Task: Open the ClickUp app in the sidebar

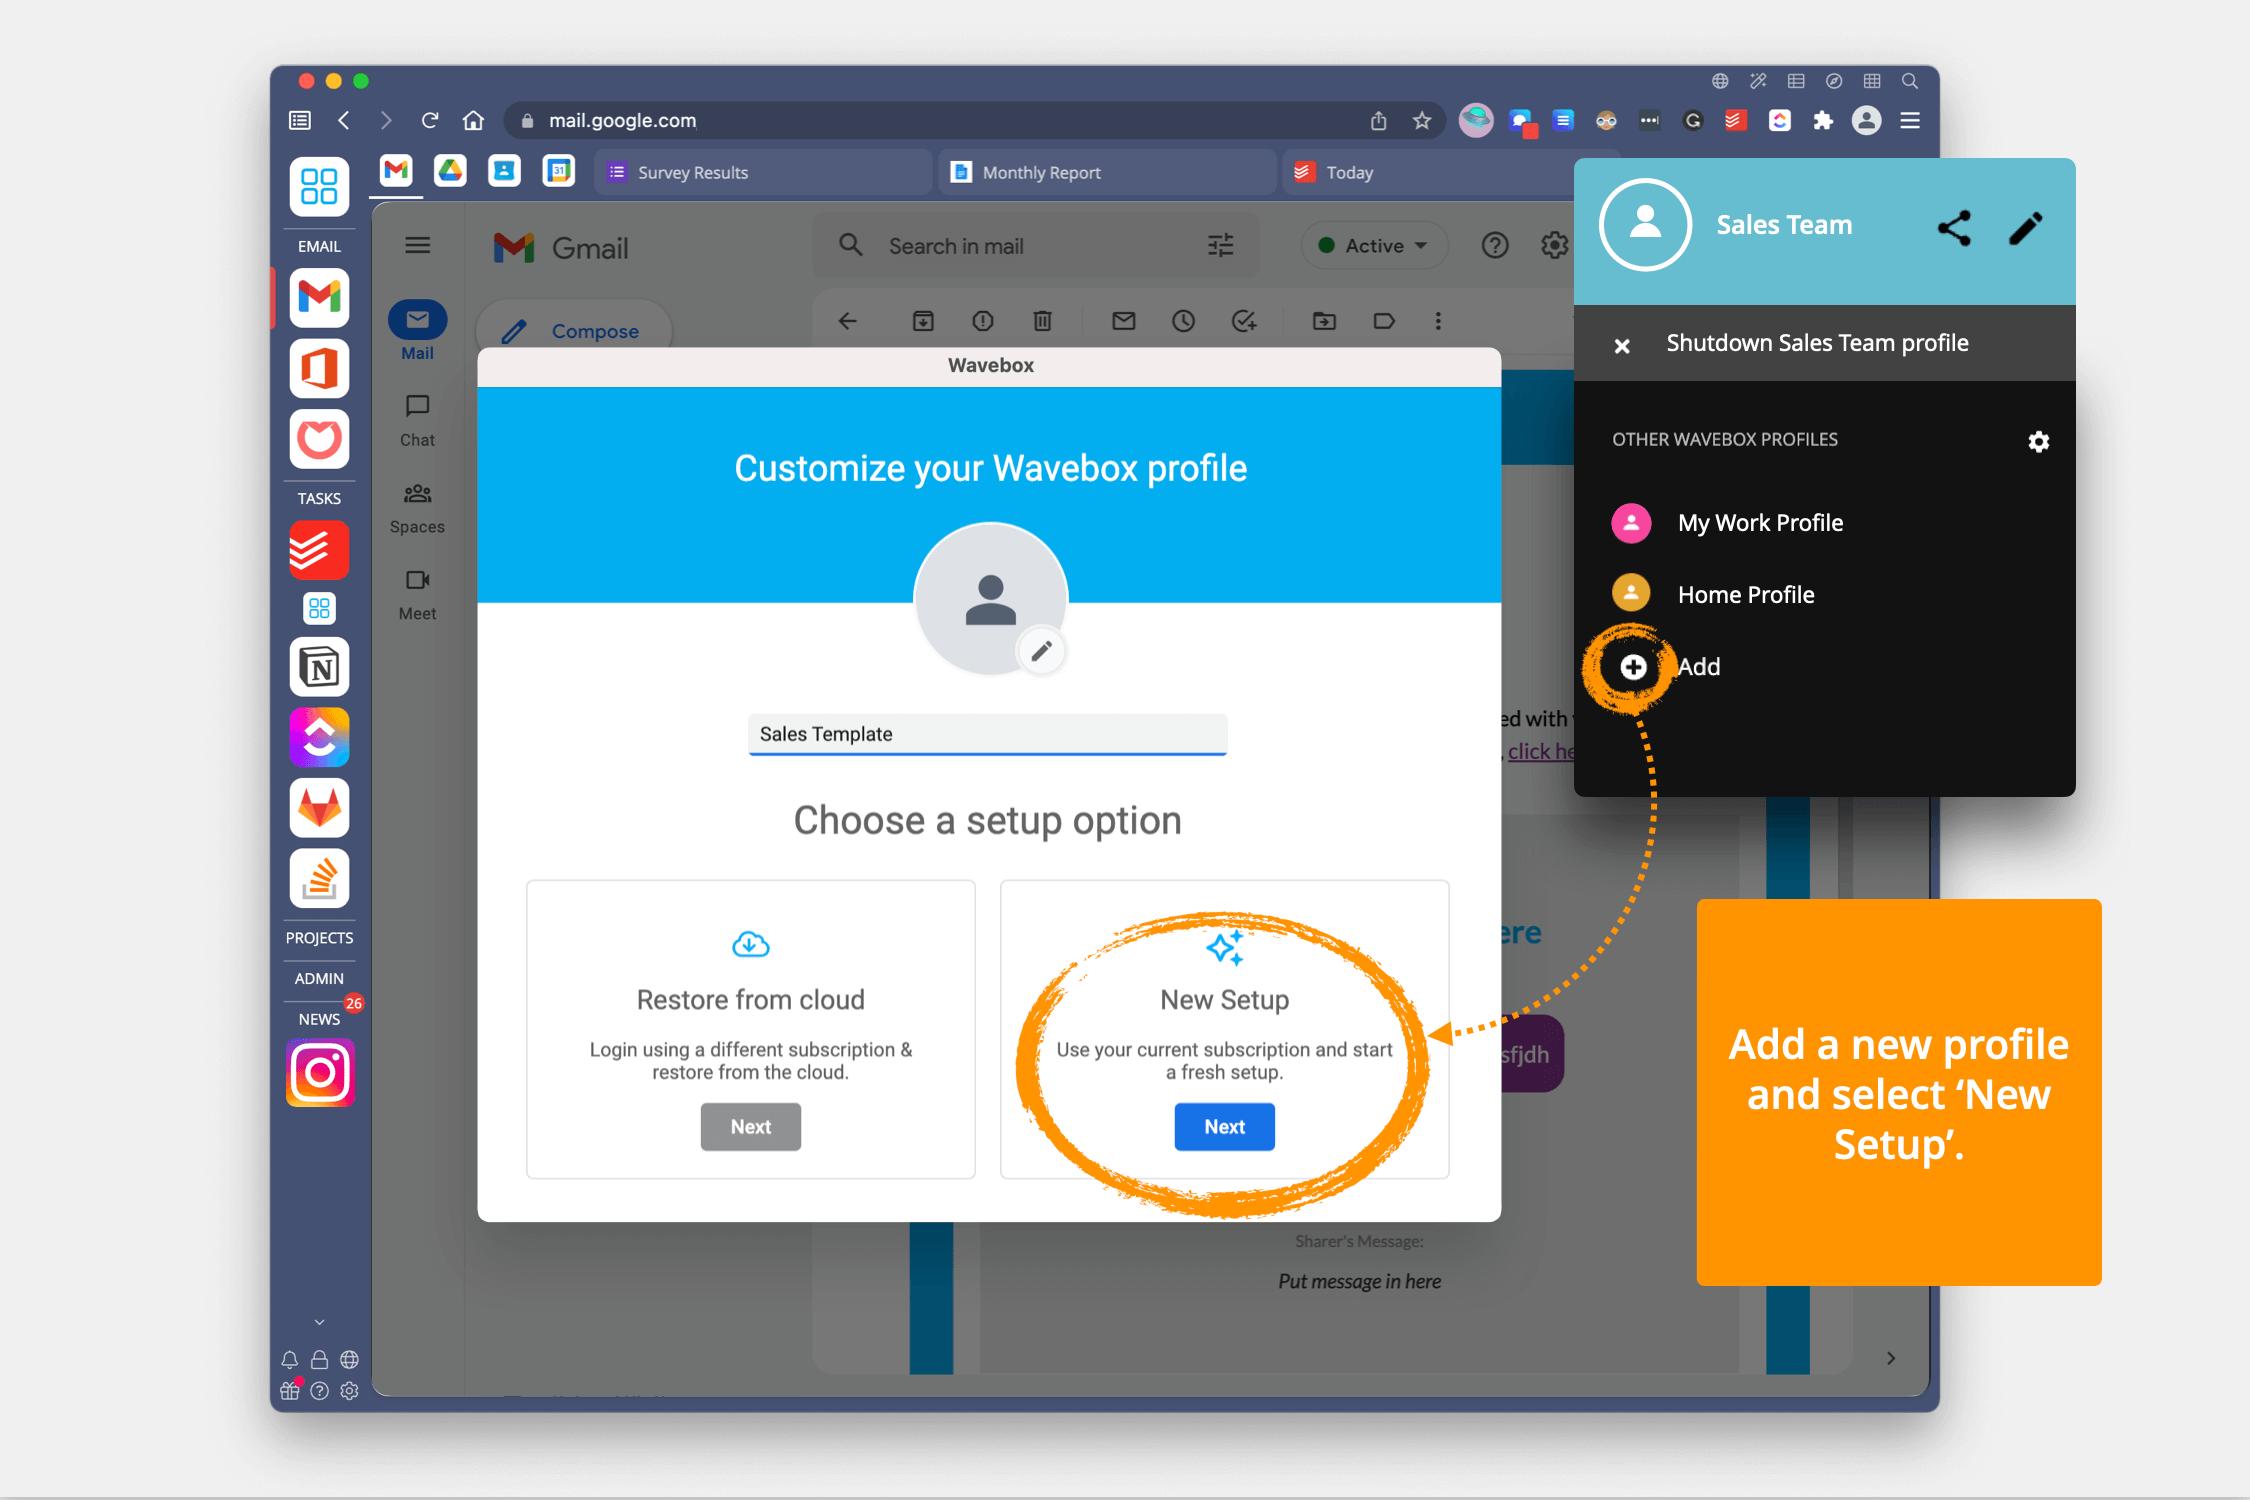Action: [x=319, y=738]
